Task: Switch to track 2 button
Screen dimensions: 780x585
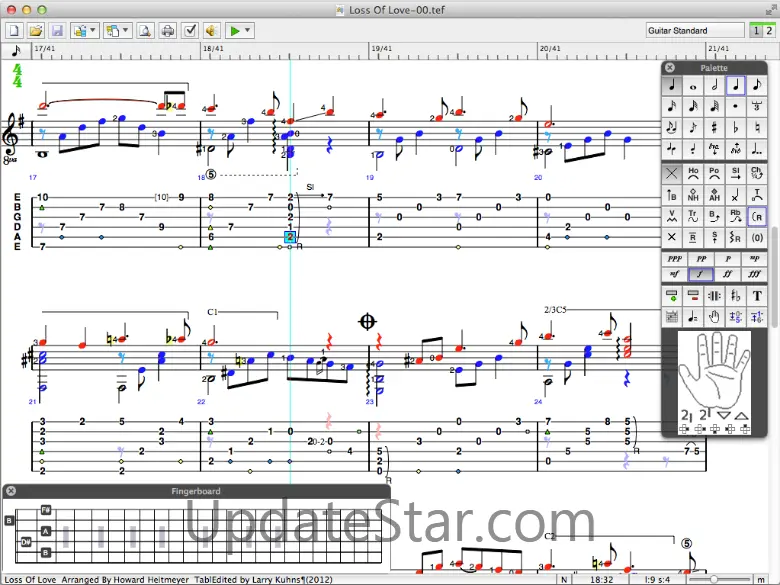Action: click(x=769, y=31)
